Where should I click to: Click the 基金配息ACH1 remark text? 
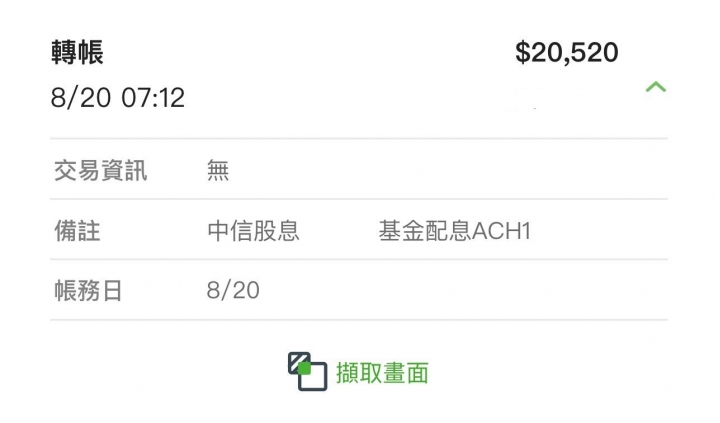coord(455,231)
